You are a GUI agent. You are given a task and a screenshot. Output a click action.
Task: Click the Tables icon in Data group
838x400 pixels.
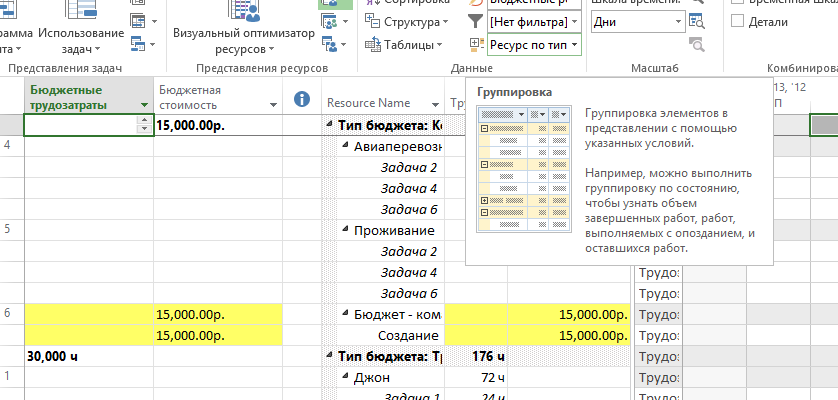pyautogui.click(x=374, y=44)
